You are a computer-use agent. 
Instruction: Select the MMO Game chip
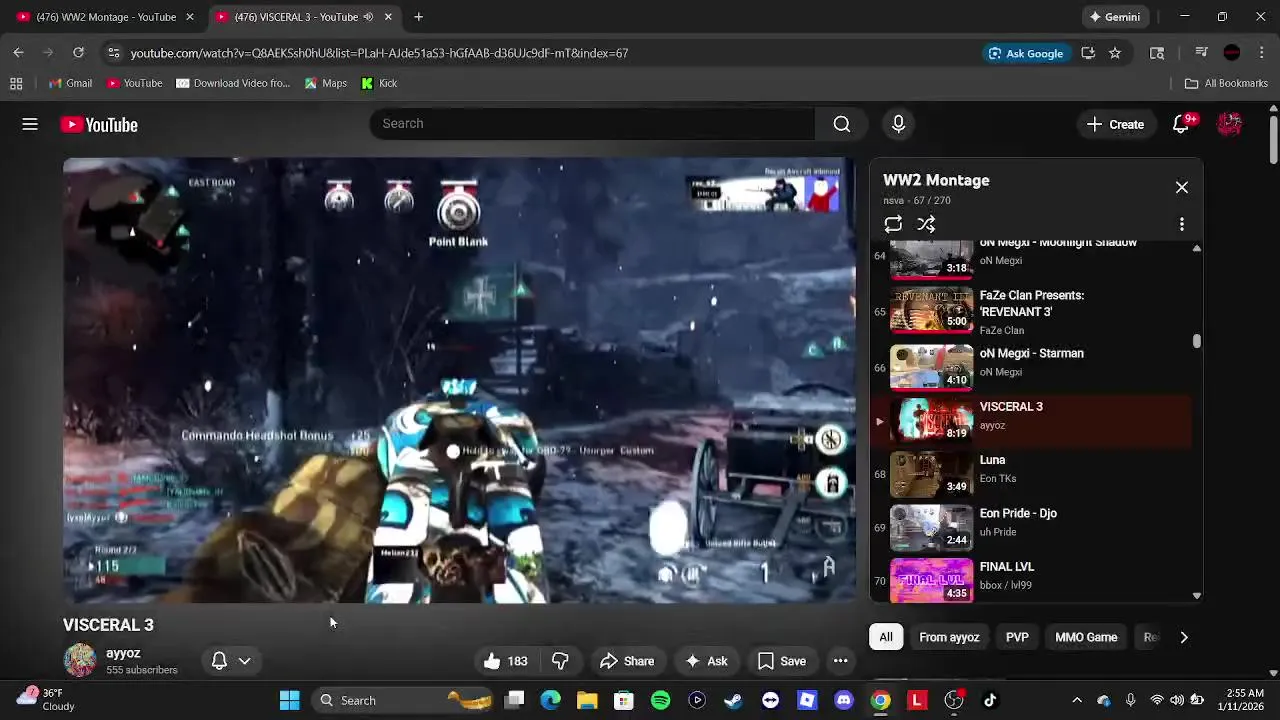click(1086, 637)
